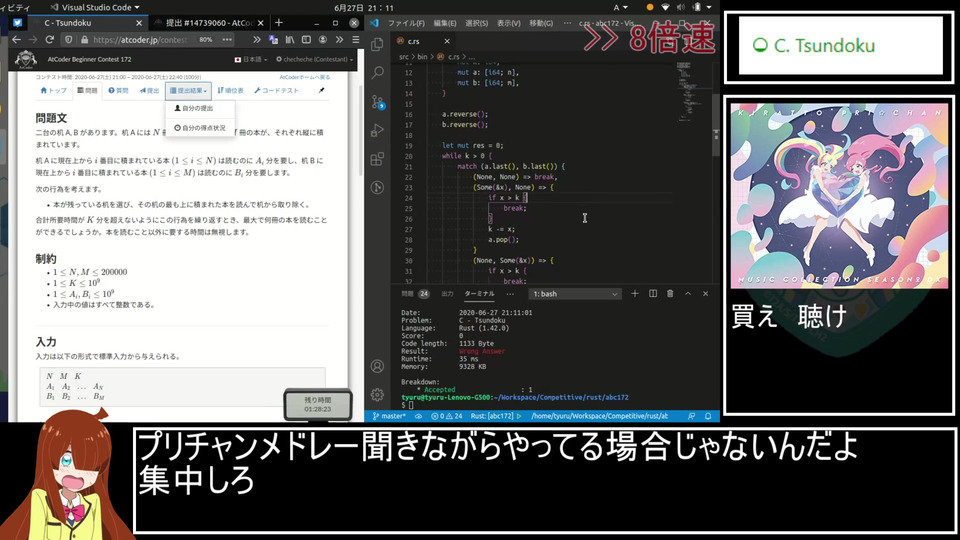Add a new terminal with plus icon

pos(635,294)
